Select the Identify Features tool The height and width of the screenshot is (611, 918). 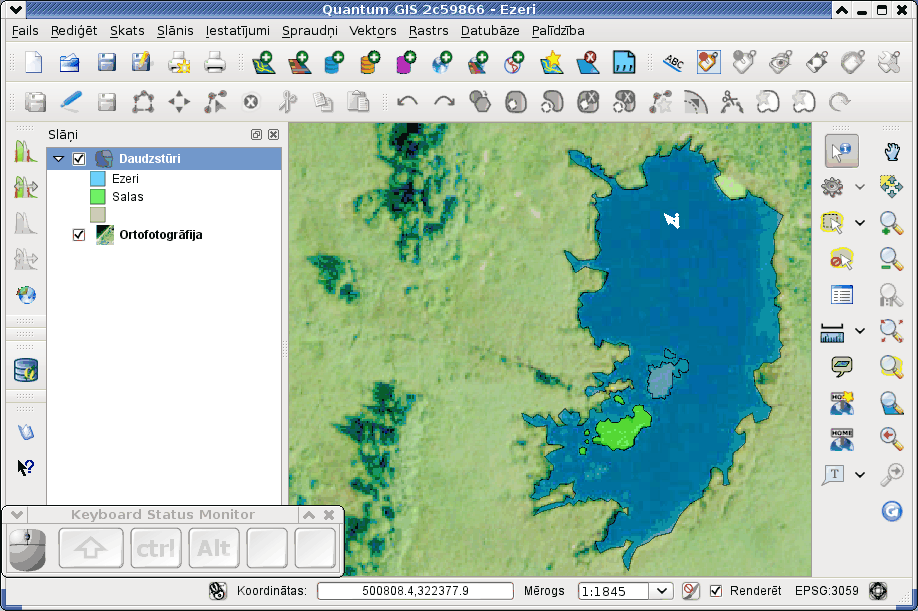842,151
